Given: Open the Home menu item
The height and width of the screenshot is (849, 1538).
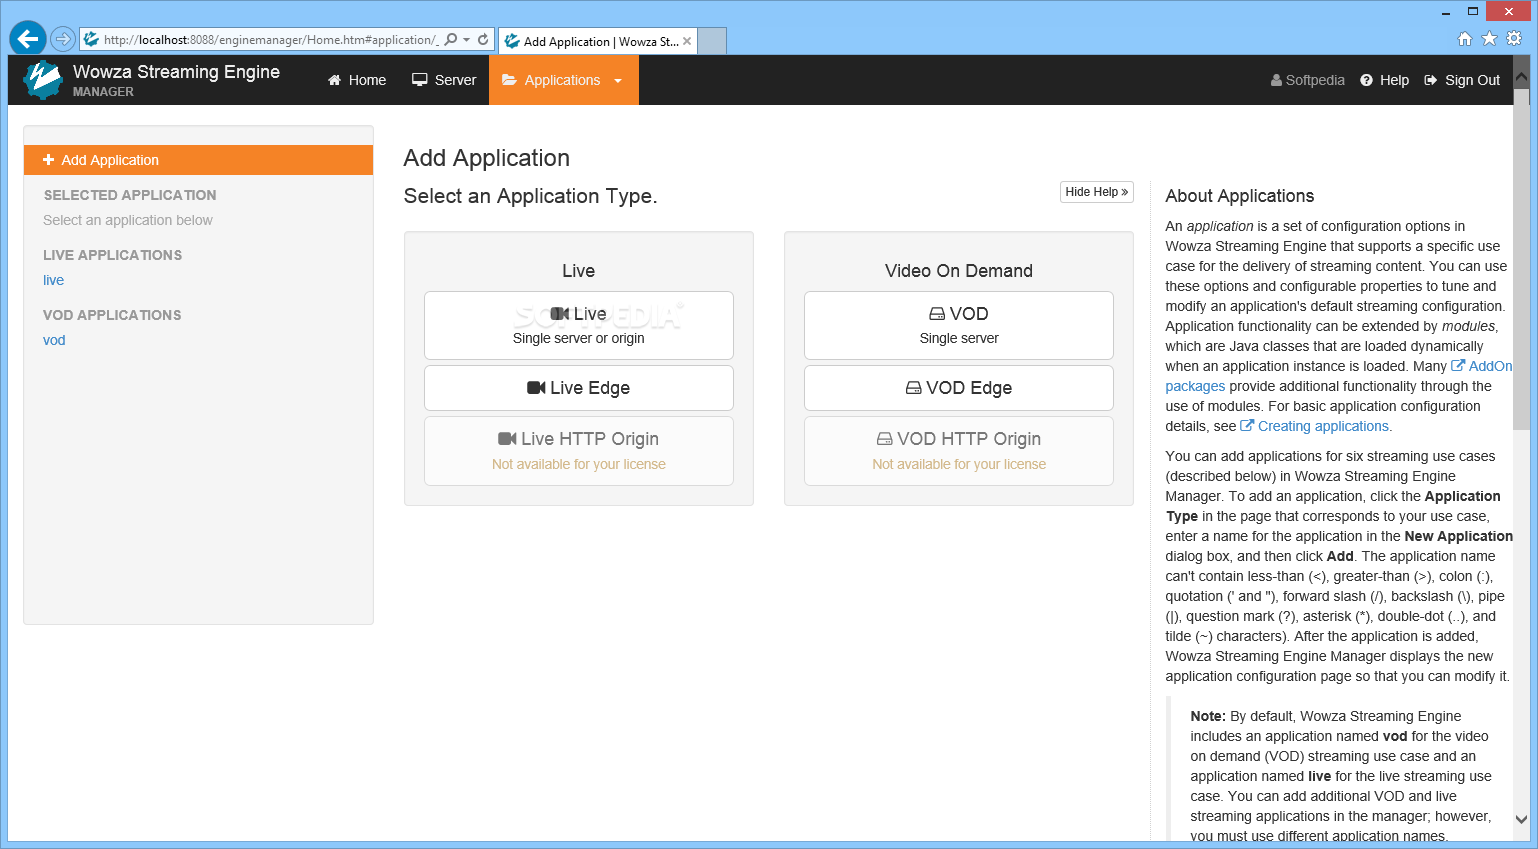Looking at the screenshot, I should point(357,80).
